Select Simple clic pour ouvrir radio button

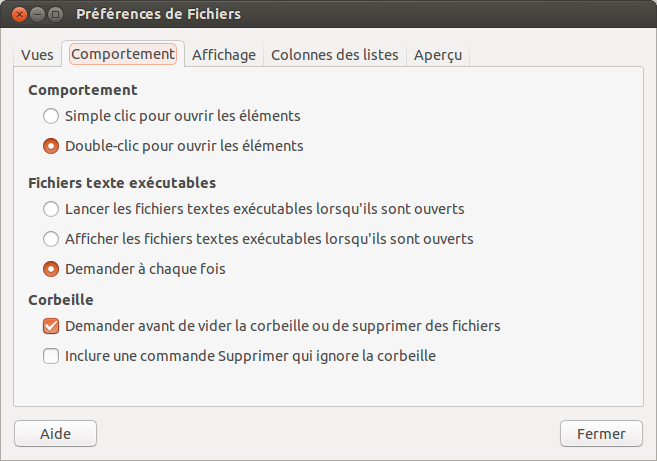pos(51,116)
